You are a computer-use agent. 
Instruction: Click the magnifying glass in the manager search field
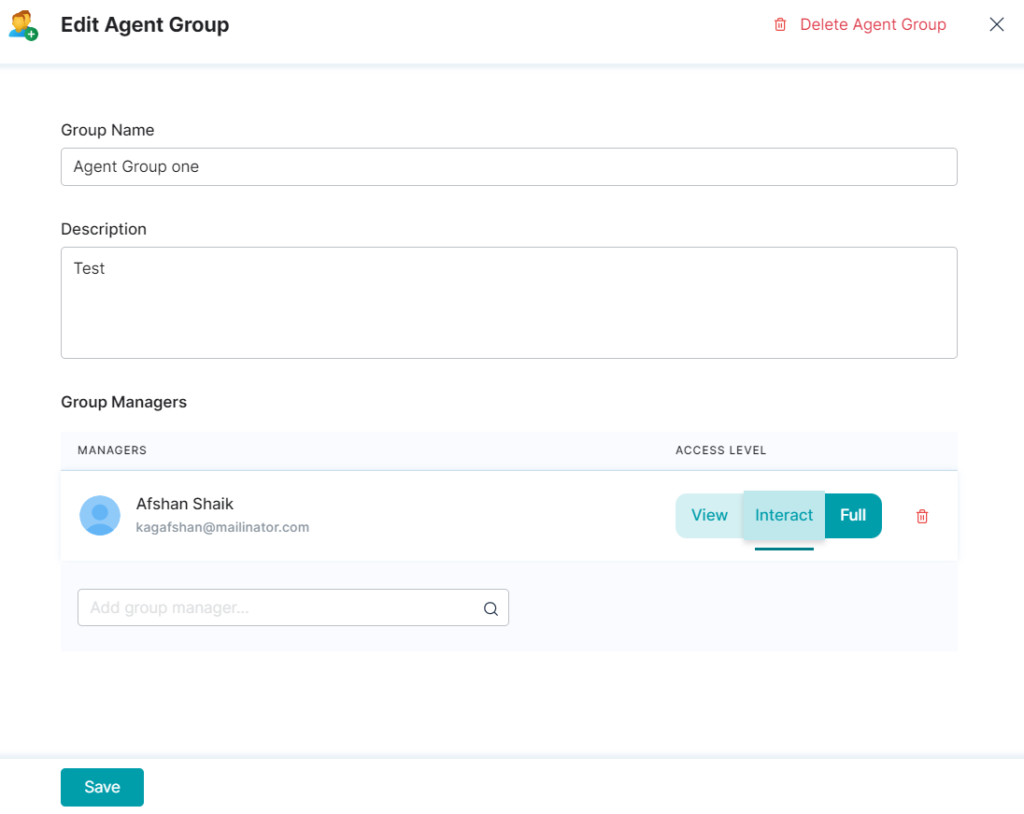(490, 608)
